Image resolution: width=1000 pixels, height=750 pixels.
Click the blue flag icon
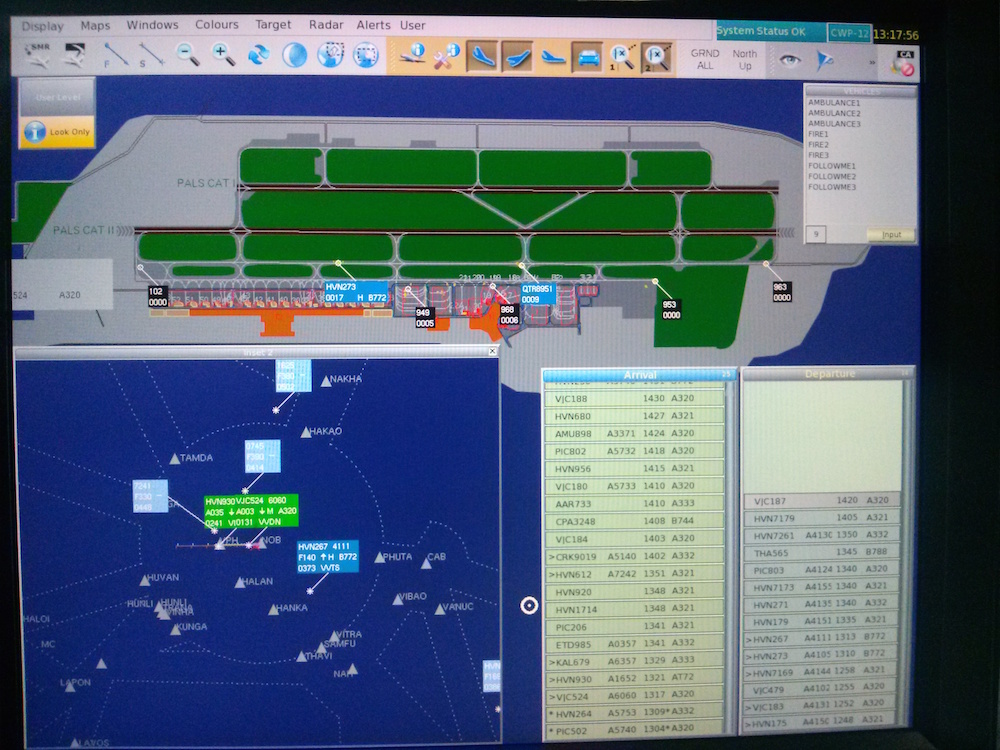(x=826, y=60)
